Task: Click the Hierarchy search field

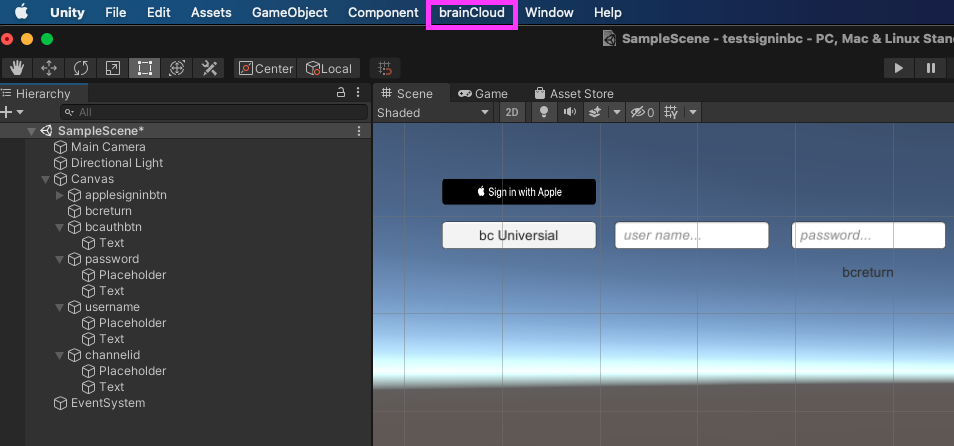Action: (214, 113)
